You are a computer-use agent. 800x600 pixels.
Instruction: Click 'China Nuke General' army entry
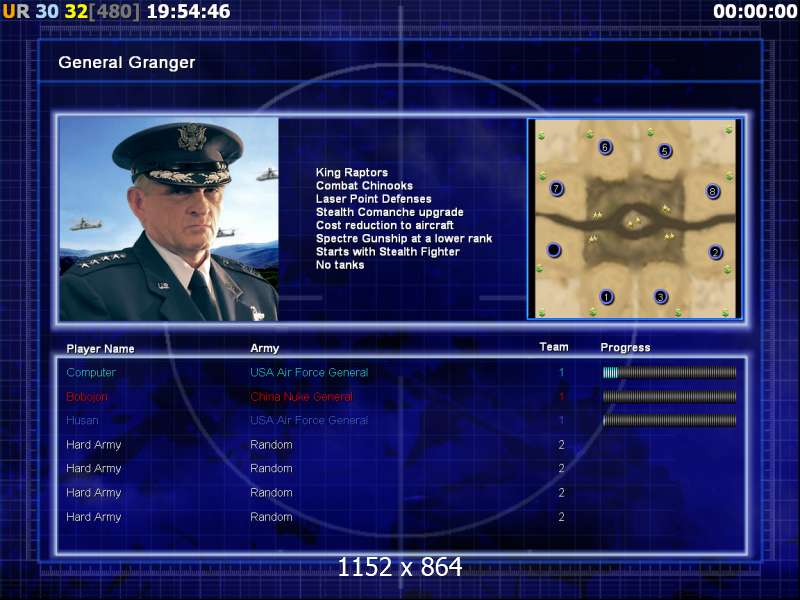tap(301, 396)
